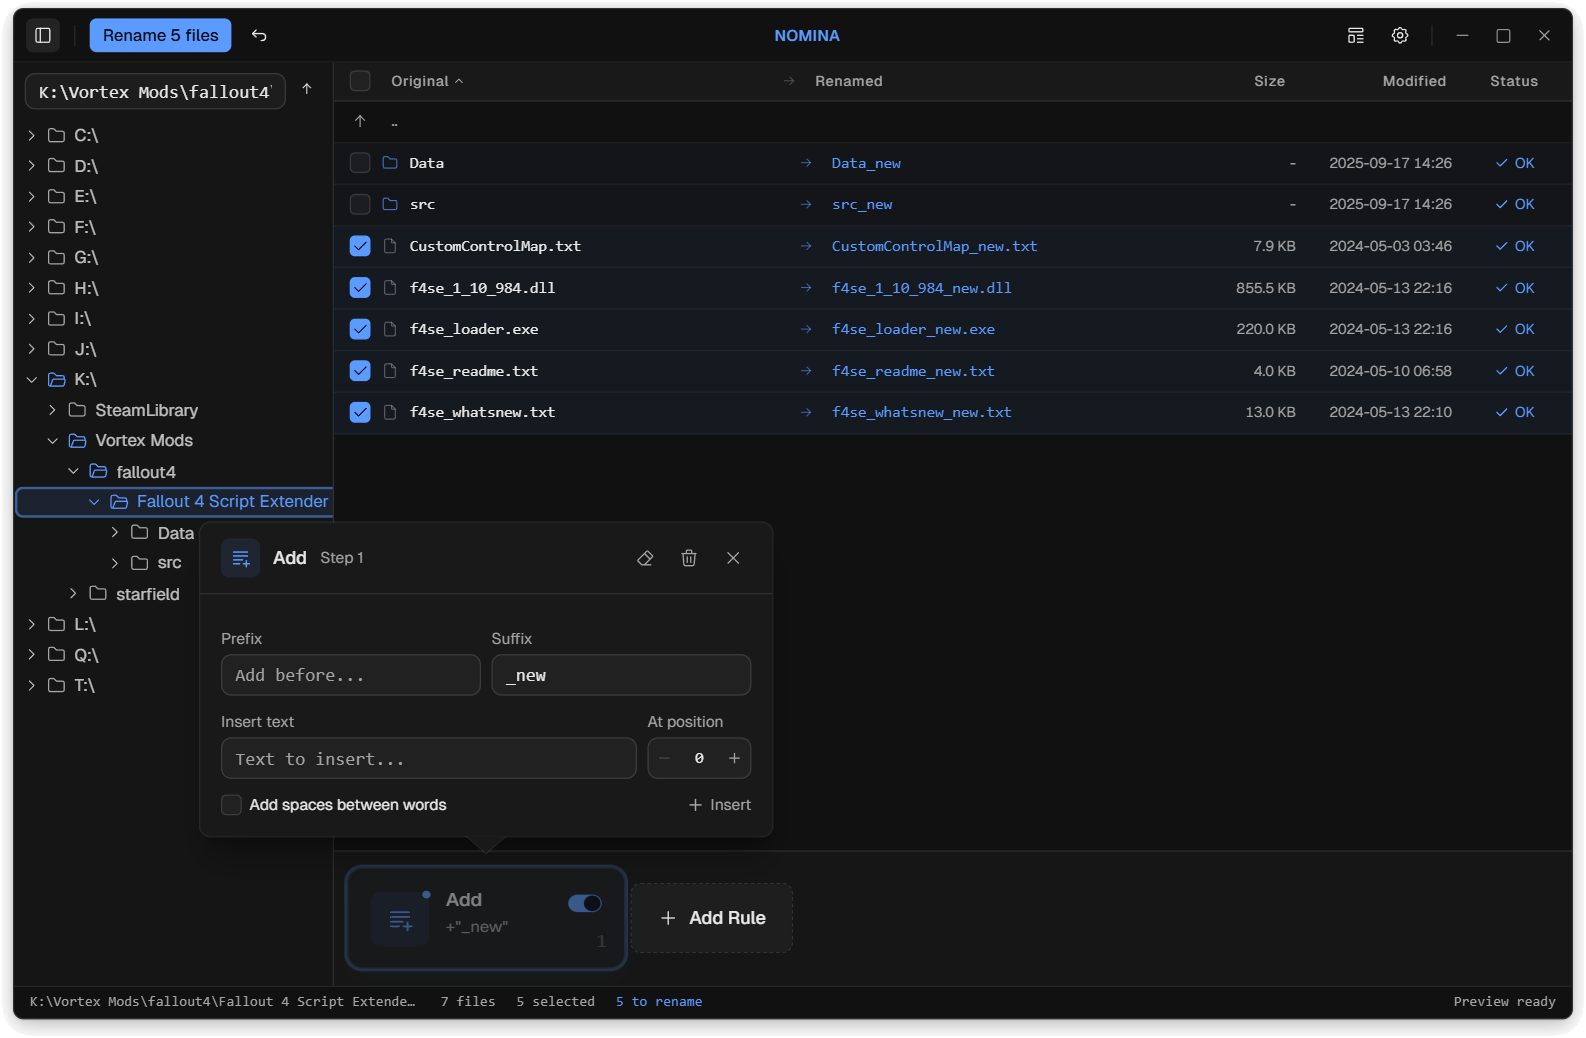This screenshot has width=1586, height=1038.
Task: Click the Text to insert field
Action: click(x=428, y=758)
